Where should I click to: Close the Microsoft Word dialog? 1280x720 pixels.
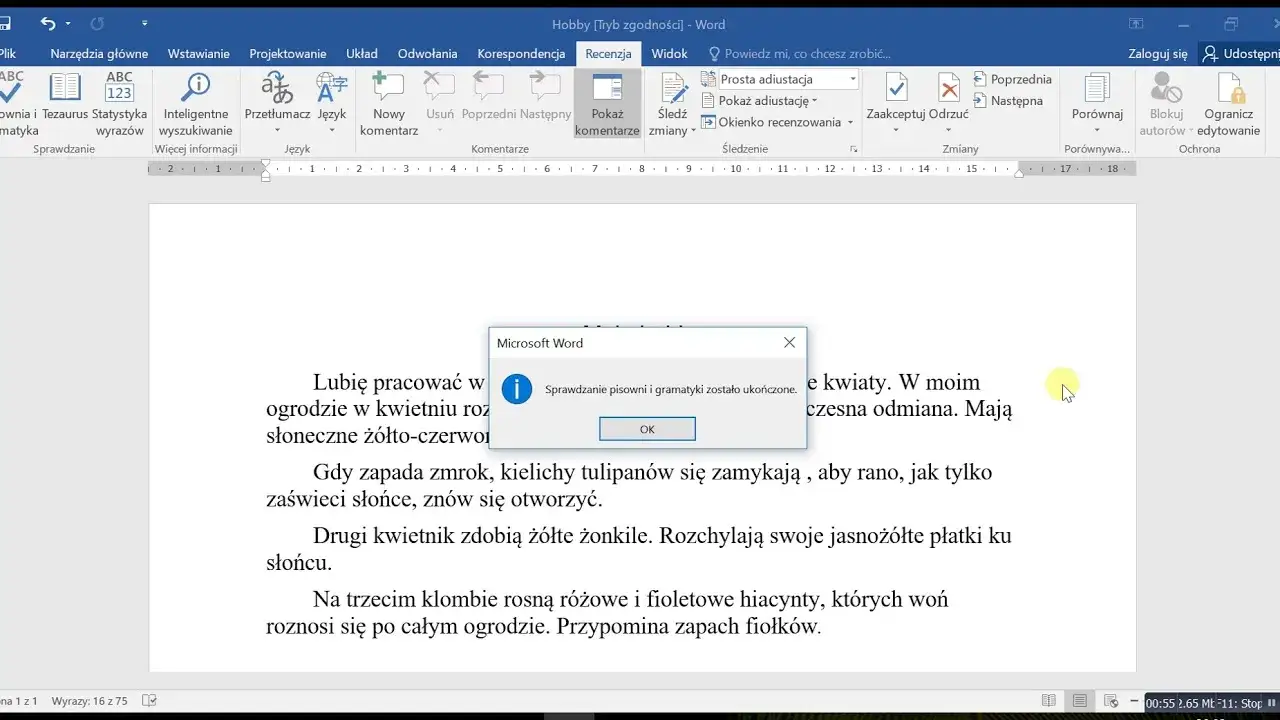click(789, 342)
